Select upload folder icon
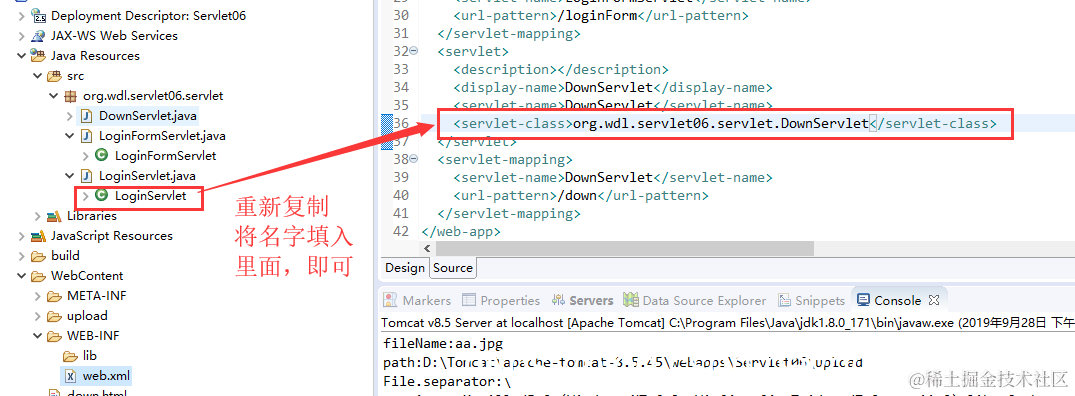Screen dimensions: 1075x396 (54, 316)
